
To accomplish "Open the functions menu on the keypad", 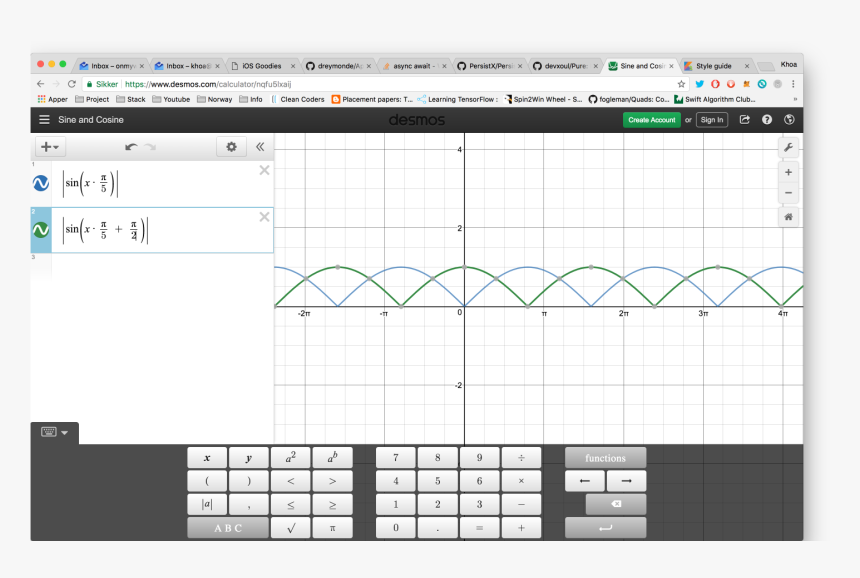I will pos(604,457).
